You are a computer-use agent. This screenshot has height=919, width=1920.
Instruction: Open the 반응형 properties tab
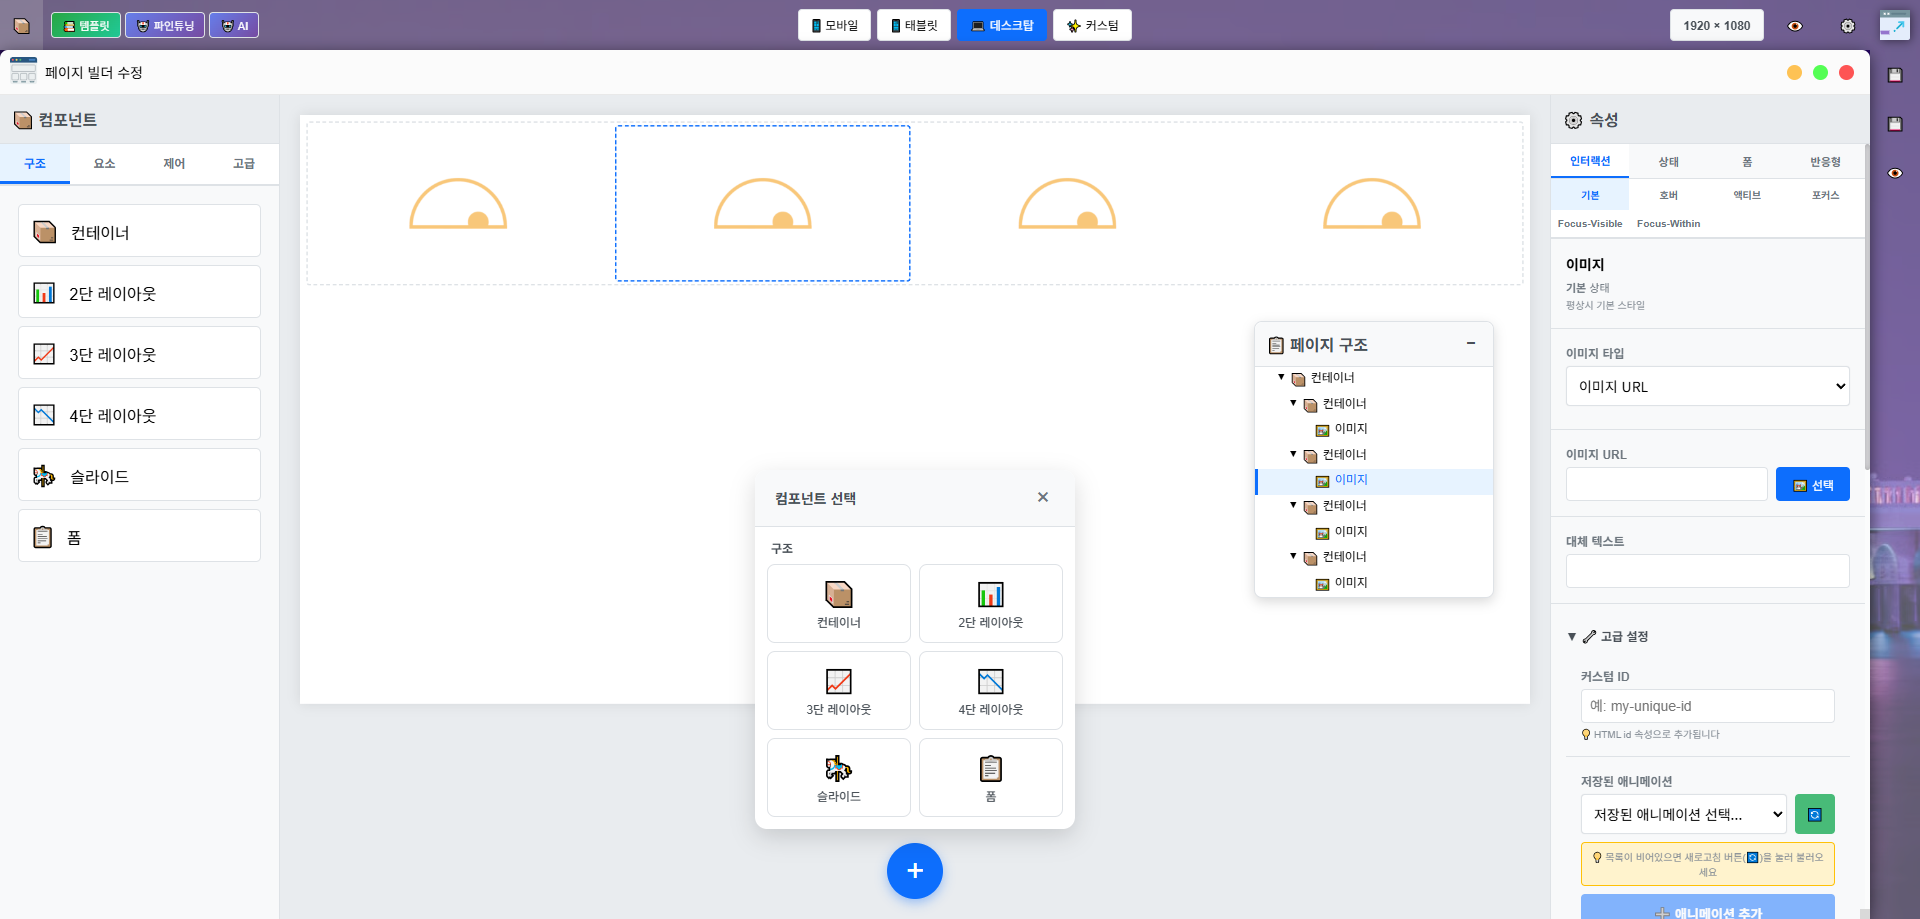(1825, 161)
